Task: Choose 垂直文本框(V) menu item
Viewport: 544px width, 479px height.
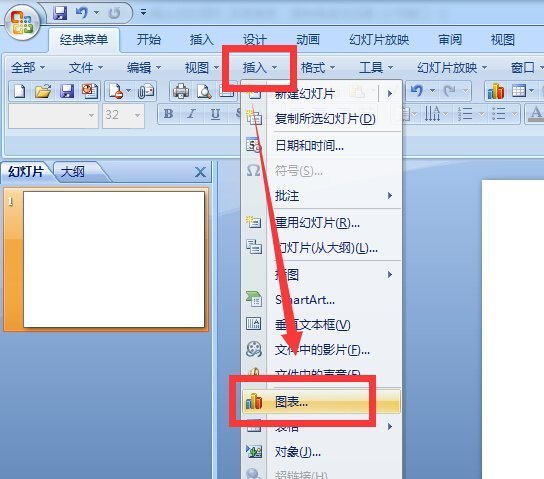Action: 321,325
